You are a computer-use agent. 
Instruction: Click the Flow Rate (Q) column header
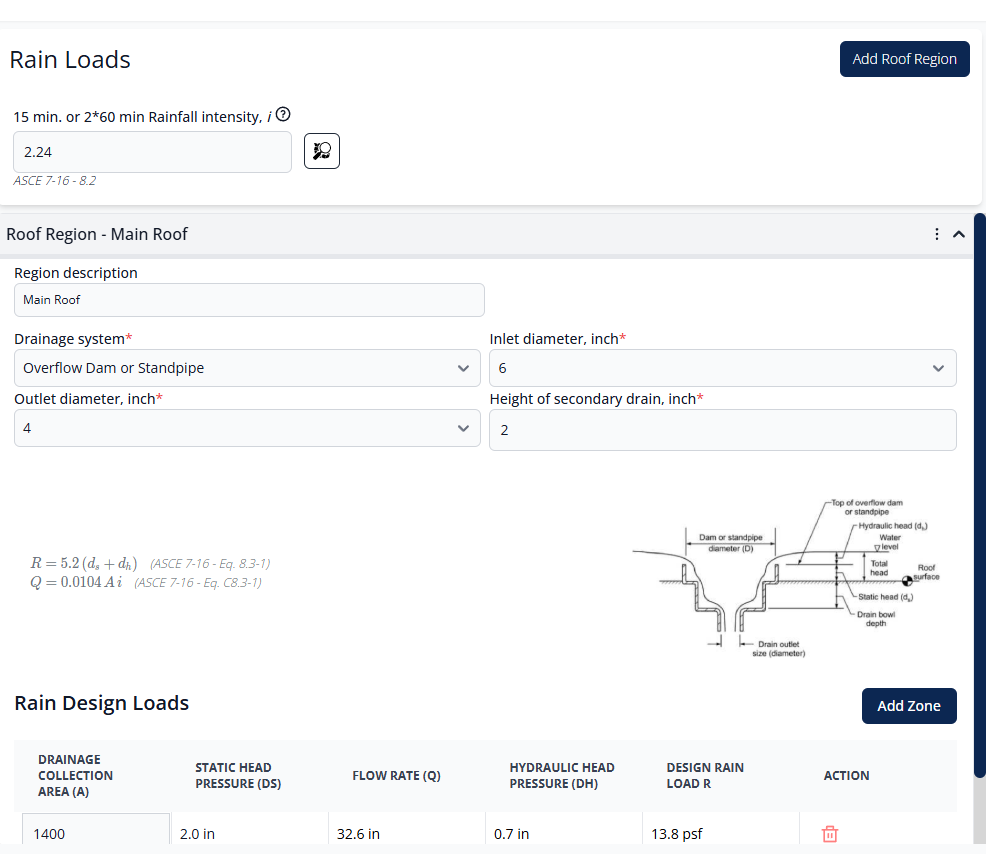[x=396, y=775]
